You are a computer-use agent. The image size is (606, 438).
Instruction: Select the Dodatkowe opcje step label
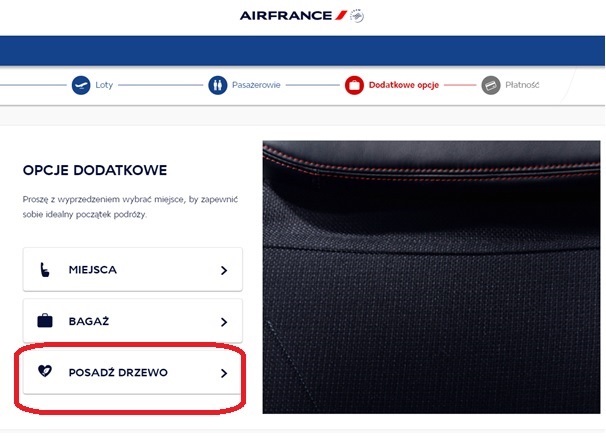(402, 85)
